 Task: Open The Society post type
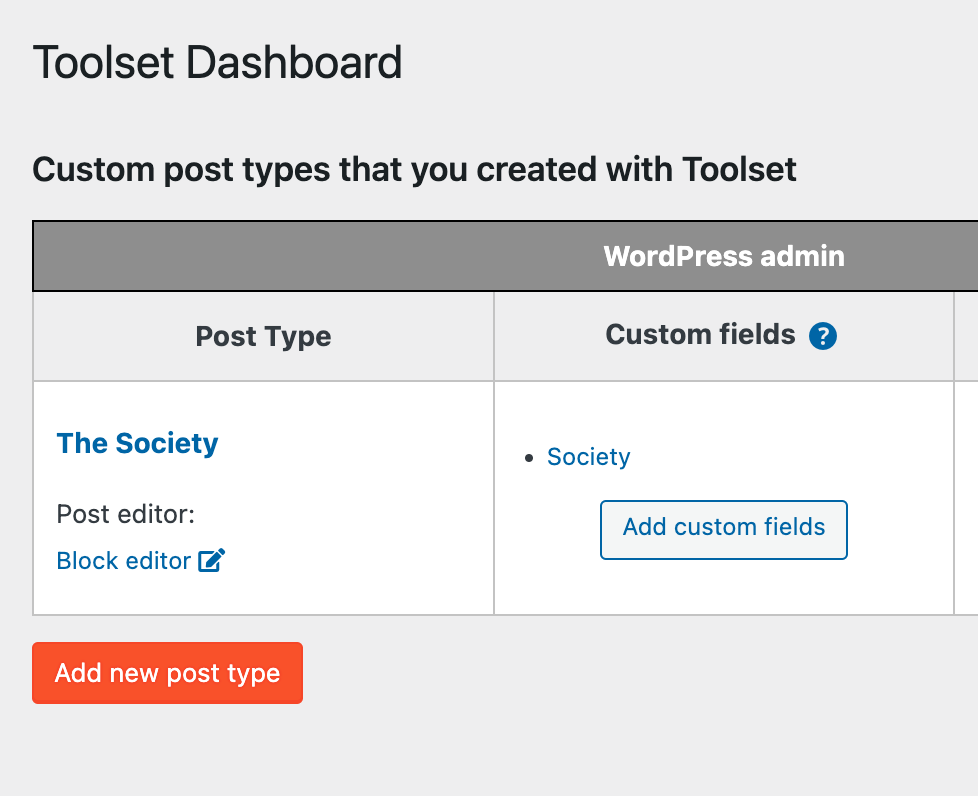pos(137,444)
